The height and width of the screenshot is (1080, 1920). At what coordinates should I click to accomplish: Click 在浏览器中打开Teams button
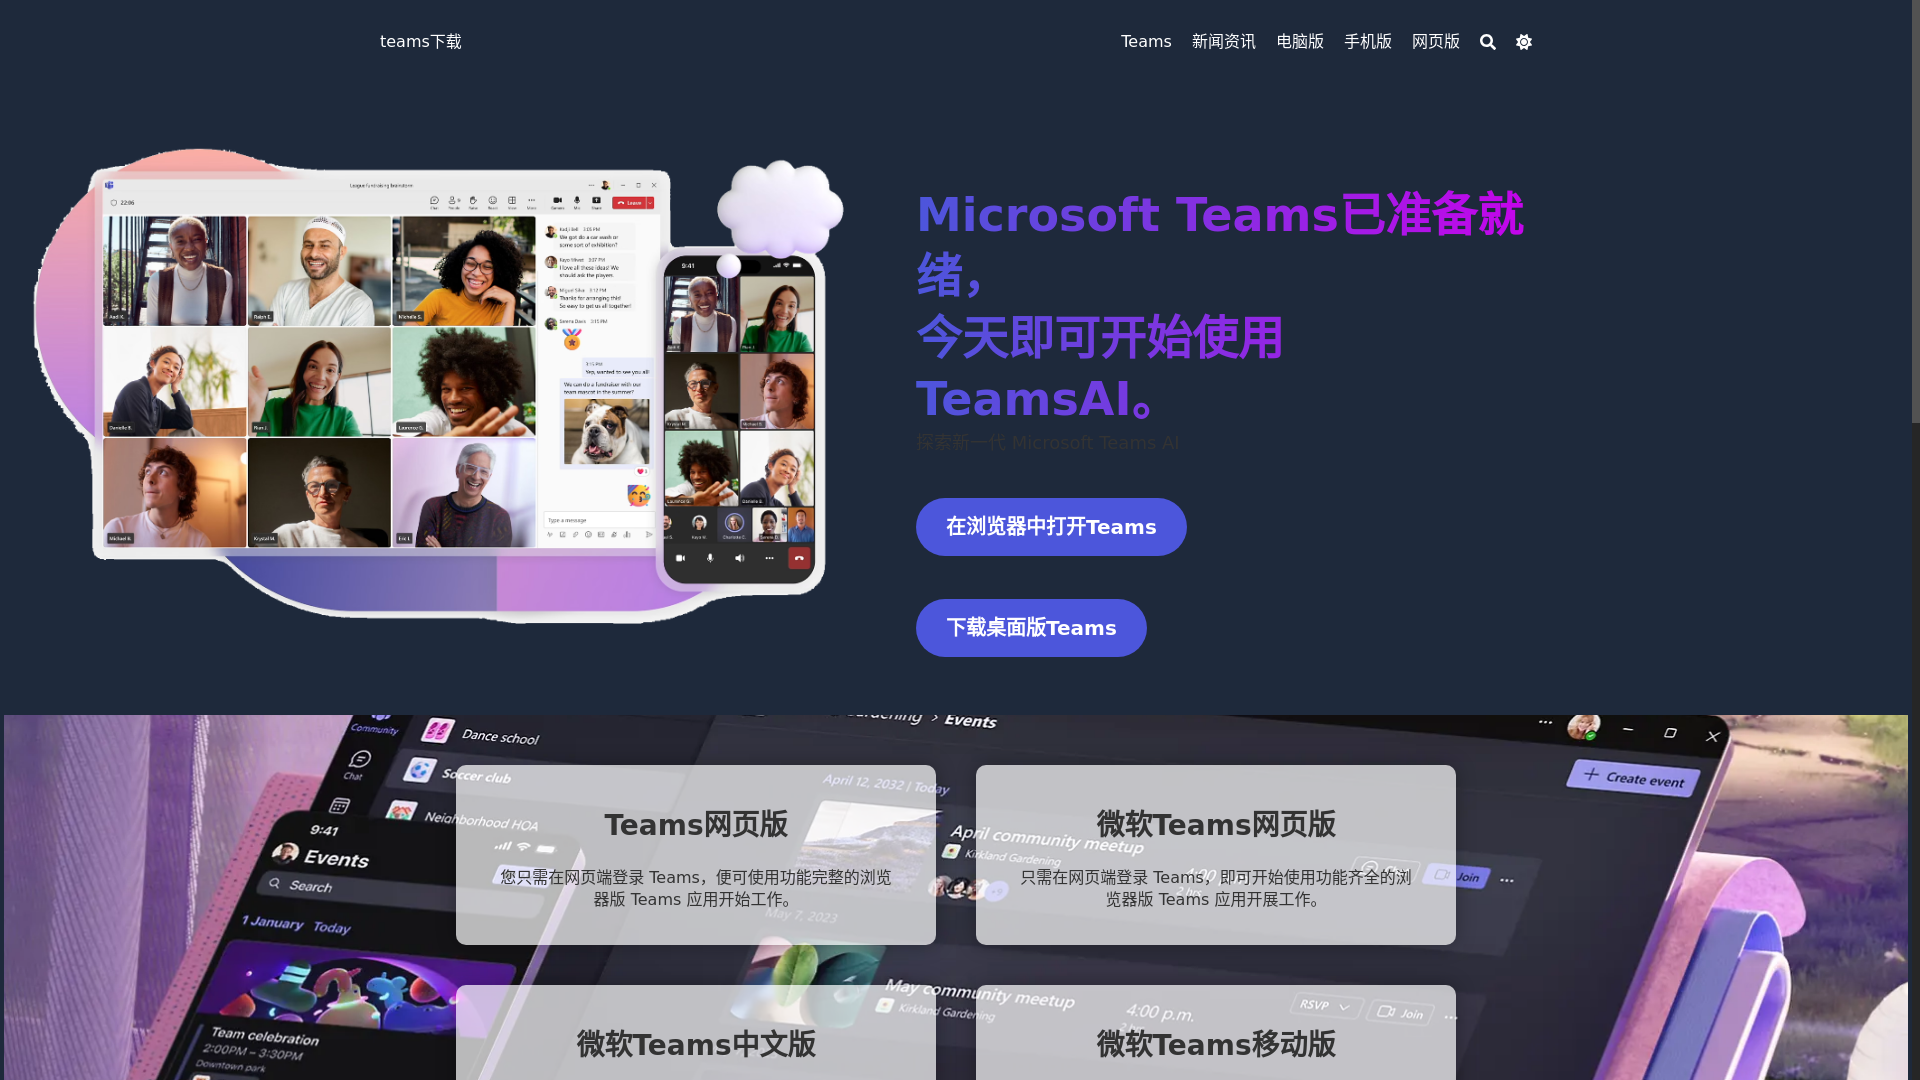tap(1051, 527)
